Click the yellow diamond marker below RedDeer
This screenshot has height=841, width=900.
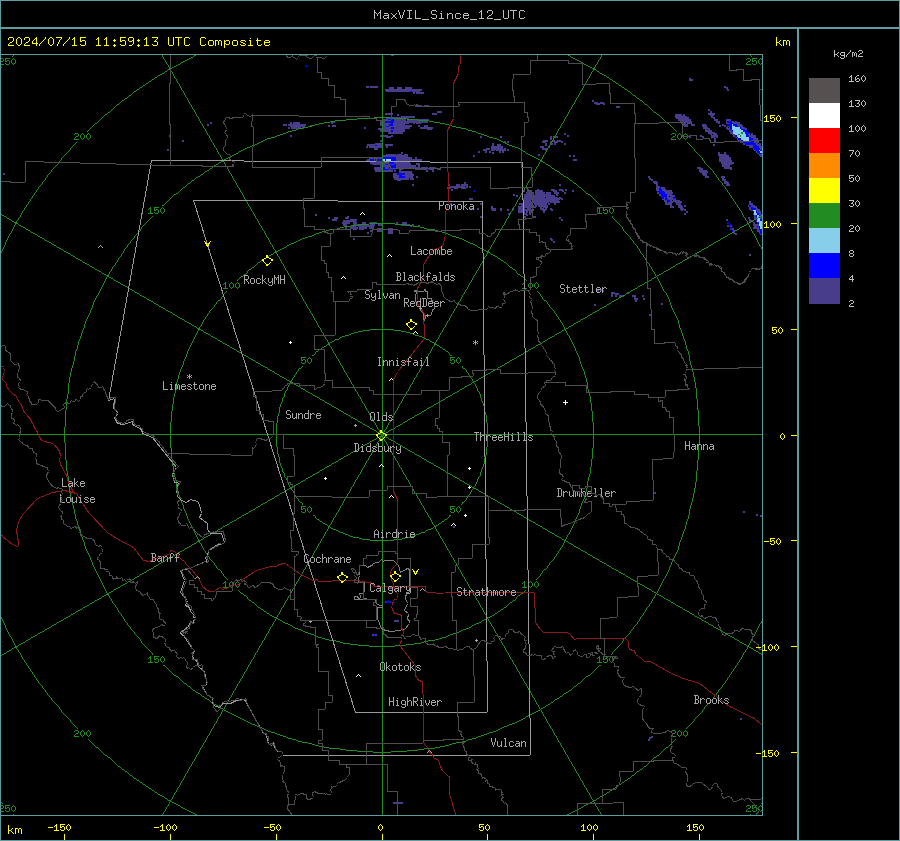412,325
